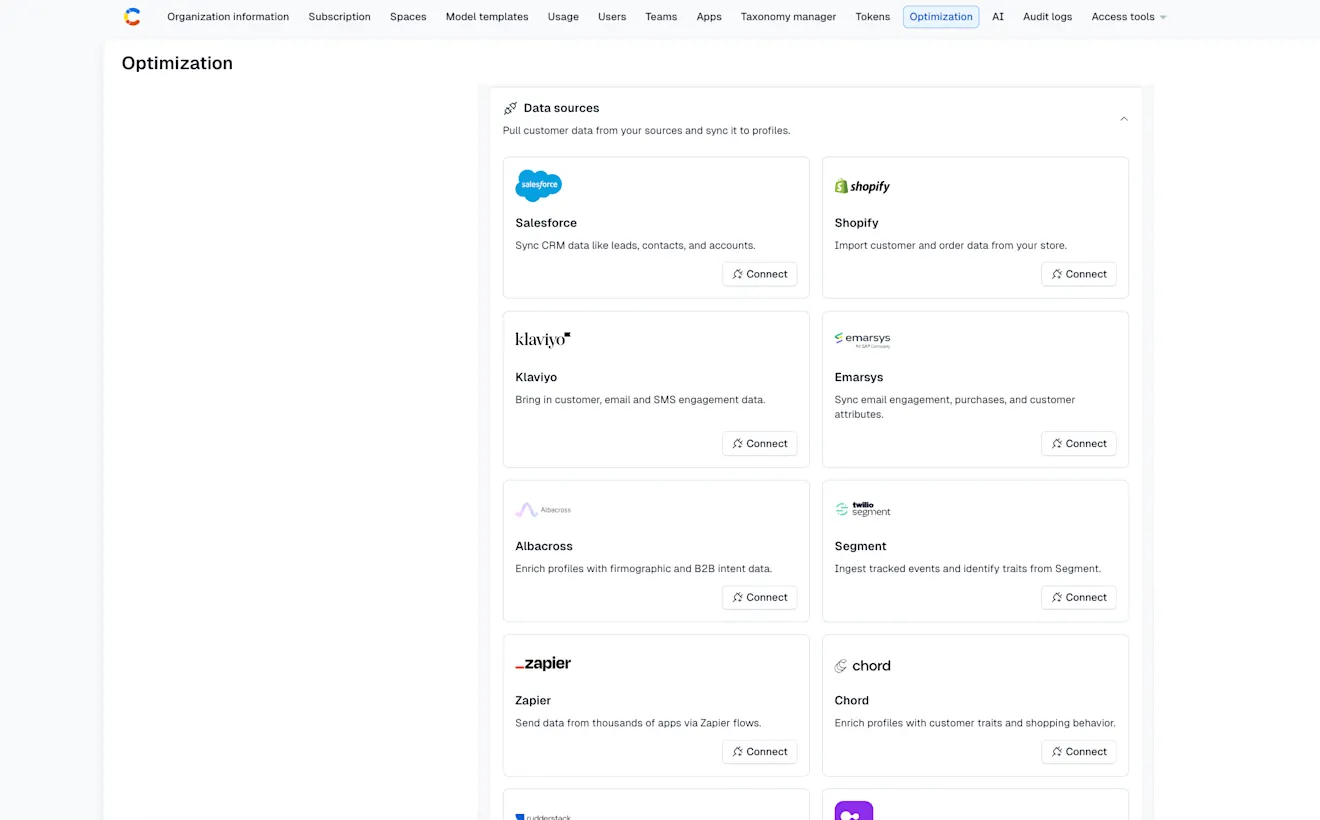This screenshot has height=820, width=1320.
Task: Click the Salesforce logo icon
Action: point(538,185)
